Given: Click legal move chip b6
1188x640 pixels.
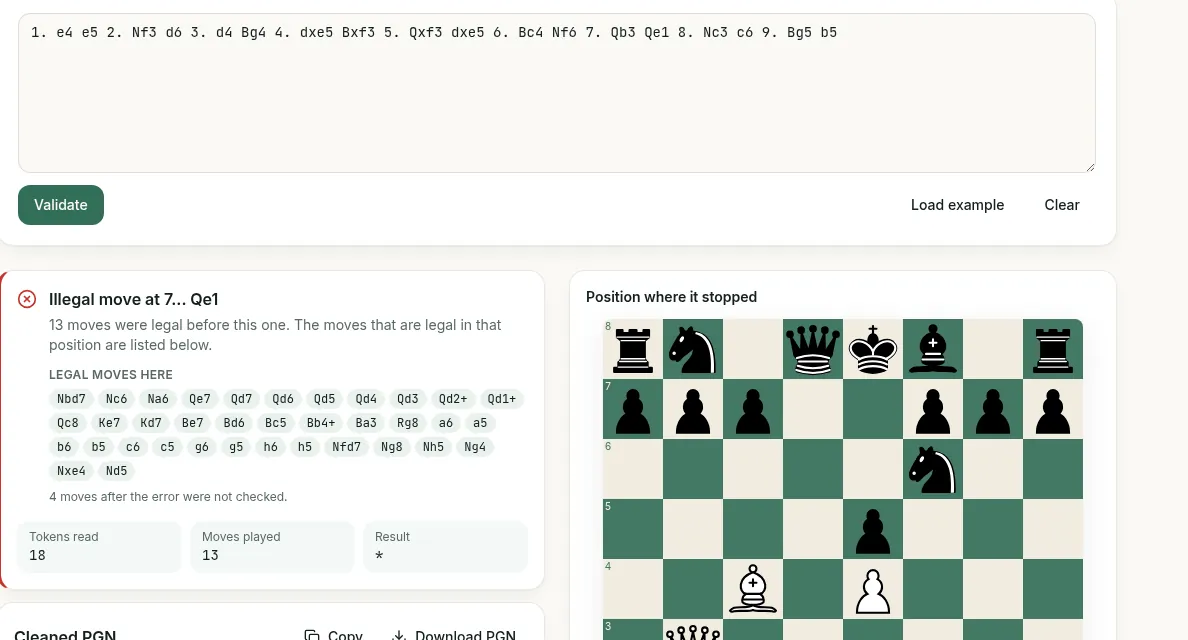Looking at the screenshot, I should click(64, 447).
